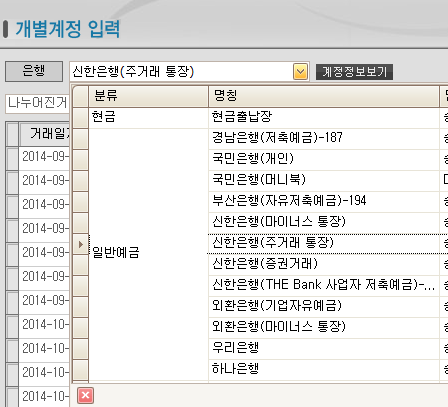
Task: Click the current row arrow indicator
Action: tap(81, 244)
